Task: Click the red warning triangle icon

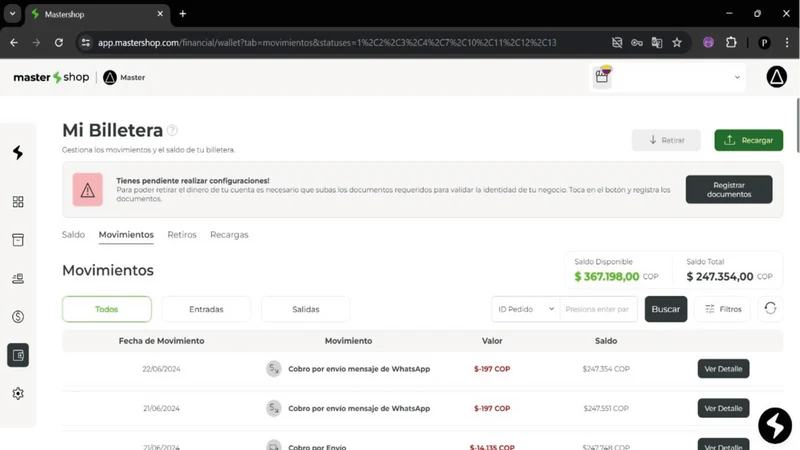Action: pos(87,190)
